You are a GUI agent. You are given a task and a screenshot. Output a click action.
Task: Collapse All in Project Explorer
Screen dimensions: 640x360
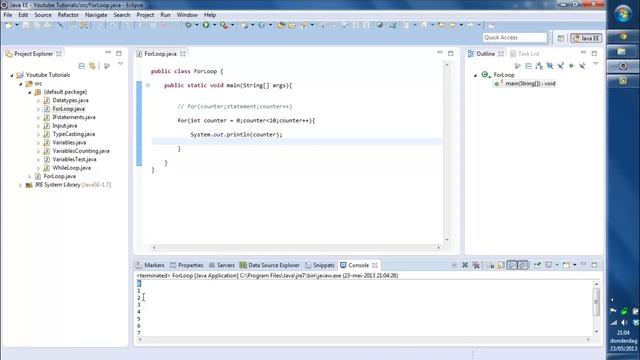click(82, 66)
